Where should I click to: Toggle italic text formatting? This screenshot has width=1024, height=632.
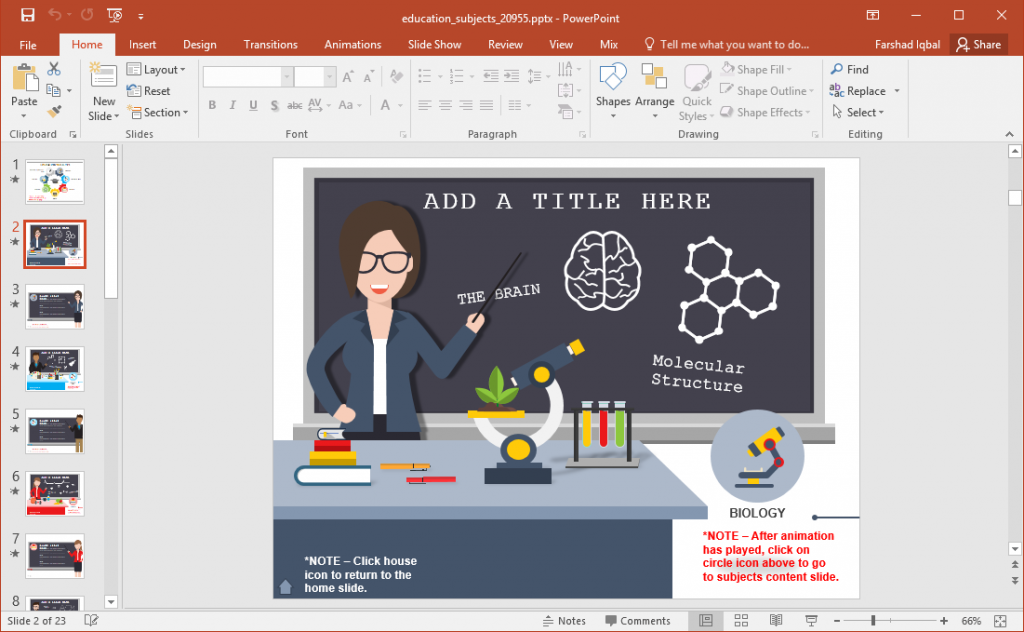(231, 105)
